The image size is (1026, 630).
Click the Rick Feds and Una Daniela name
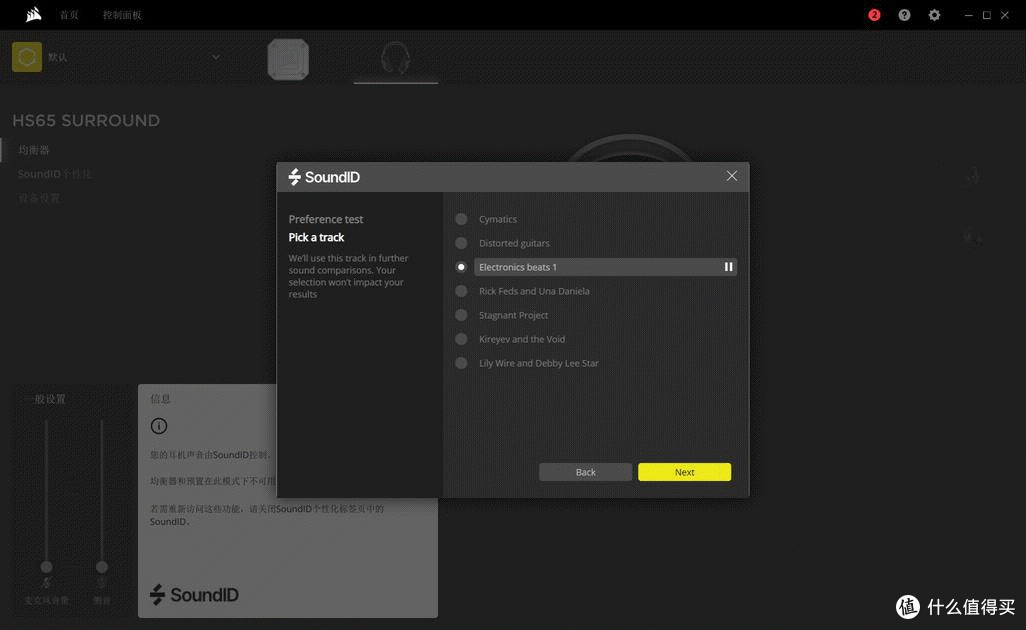534,291
